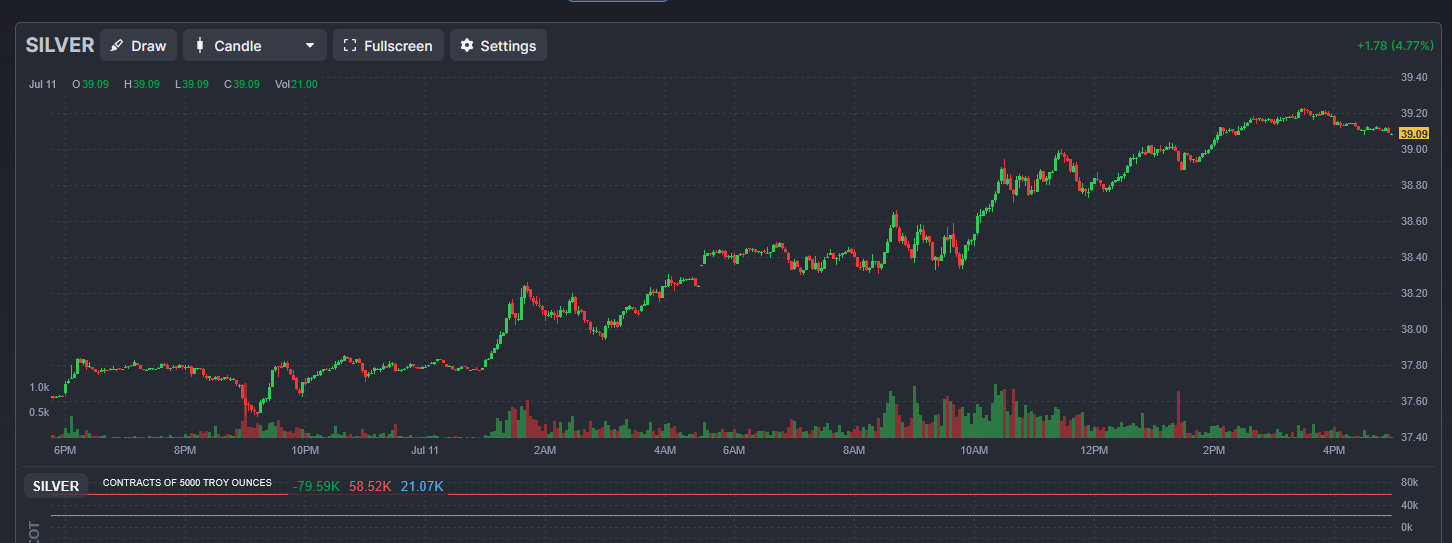Click the SILVER chart title
Screen dimensions: 1452x543
click(x=60, y=45)
